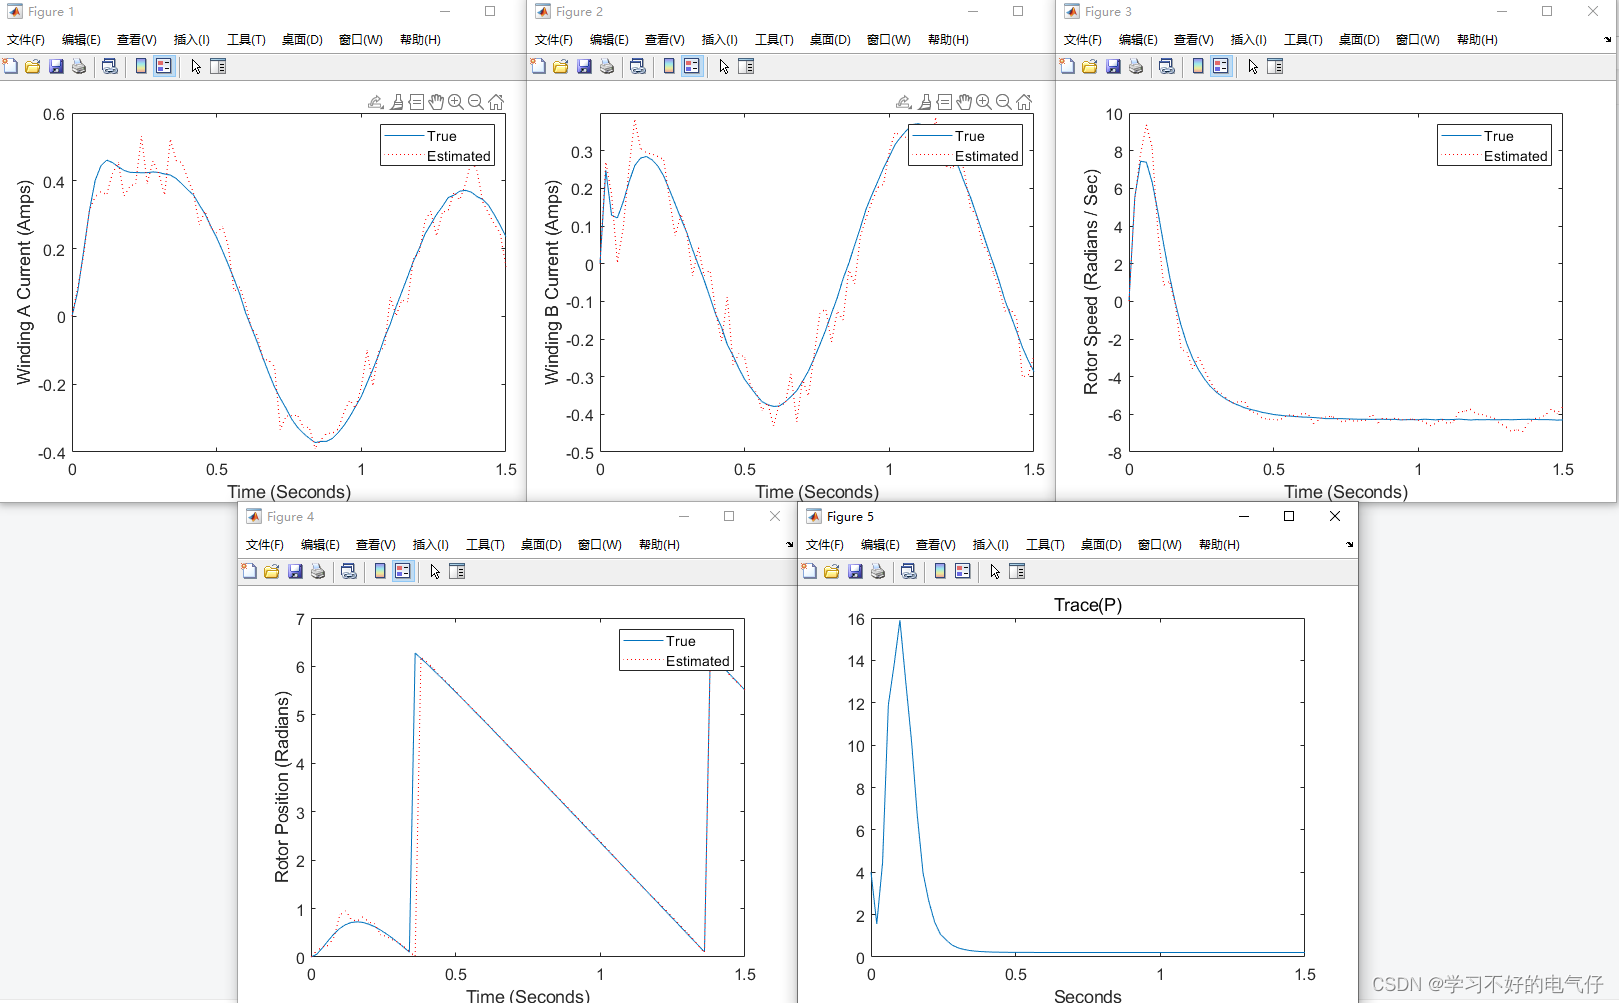
Task: Click zoom out icon above Figure 2 plot
Action: 1004,102
